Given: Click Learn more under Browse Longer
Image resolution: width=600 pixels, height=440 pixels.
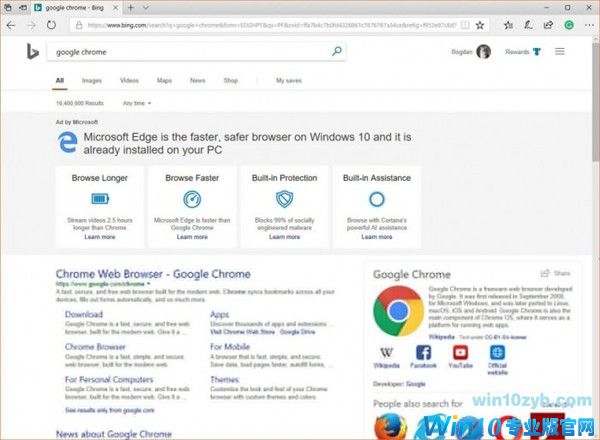Looking at the screenshot, I should [x=99, y=237].
